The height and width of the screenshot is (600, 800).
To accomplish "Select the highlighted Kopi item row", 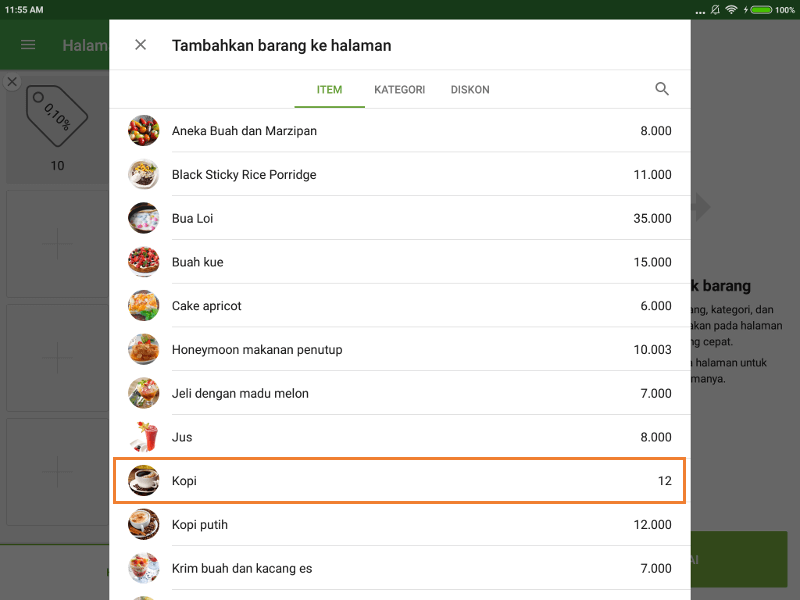I will click(400, 481).
